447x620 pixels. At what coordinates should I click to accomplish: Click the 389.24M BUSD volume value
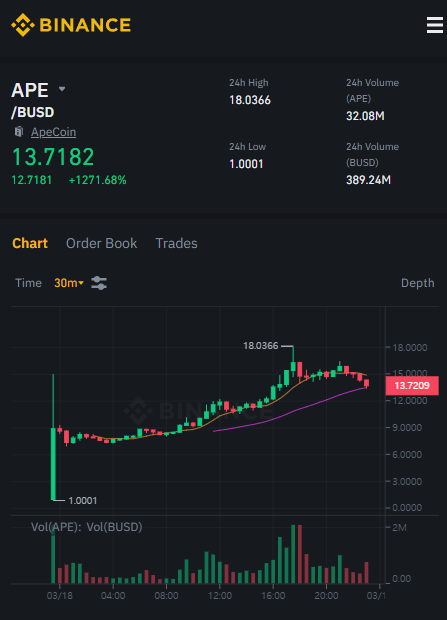coord(368,180)
